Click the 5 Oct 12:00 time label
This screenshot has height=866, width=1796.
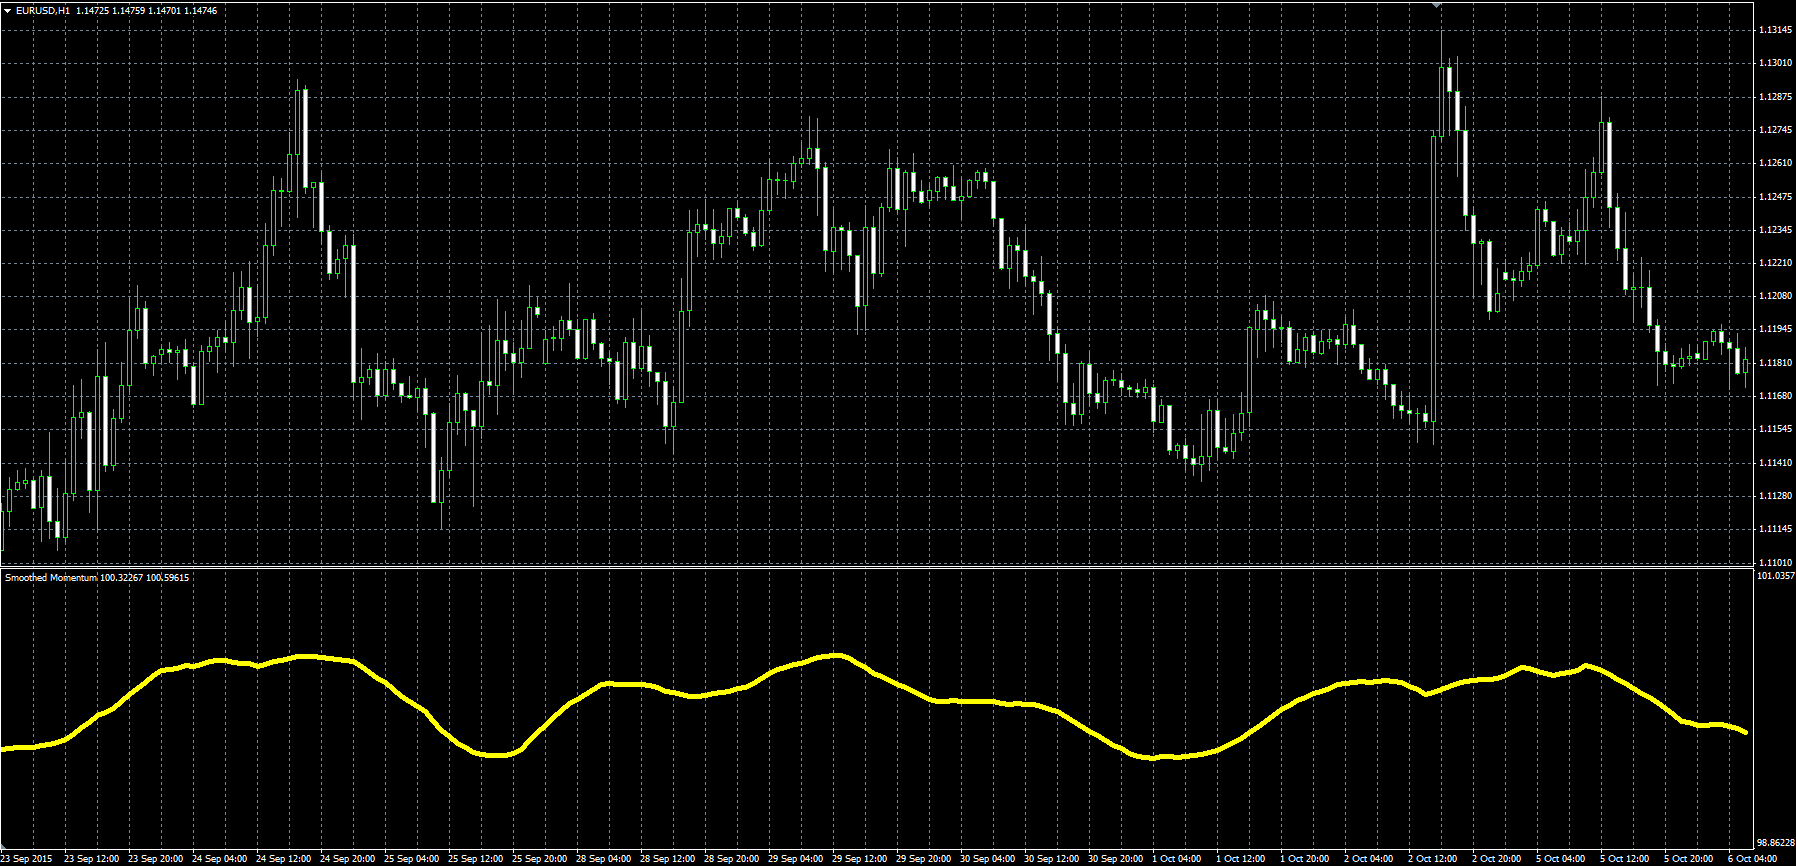[x=1625, y=859]
